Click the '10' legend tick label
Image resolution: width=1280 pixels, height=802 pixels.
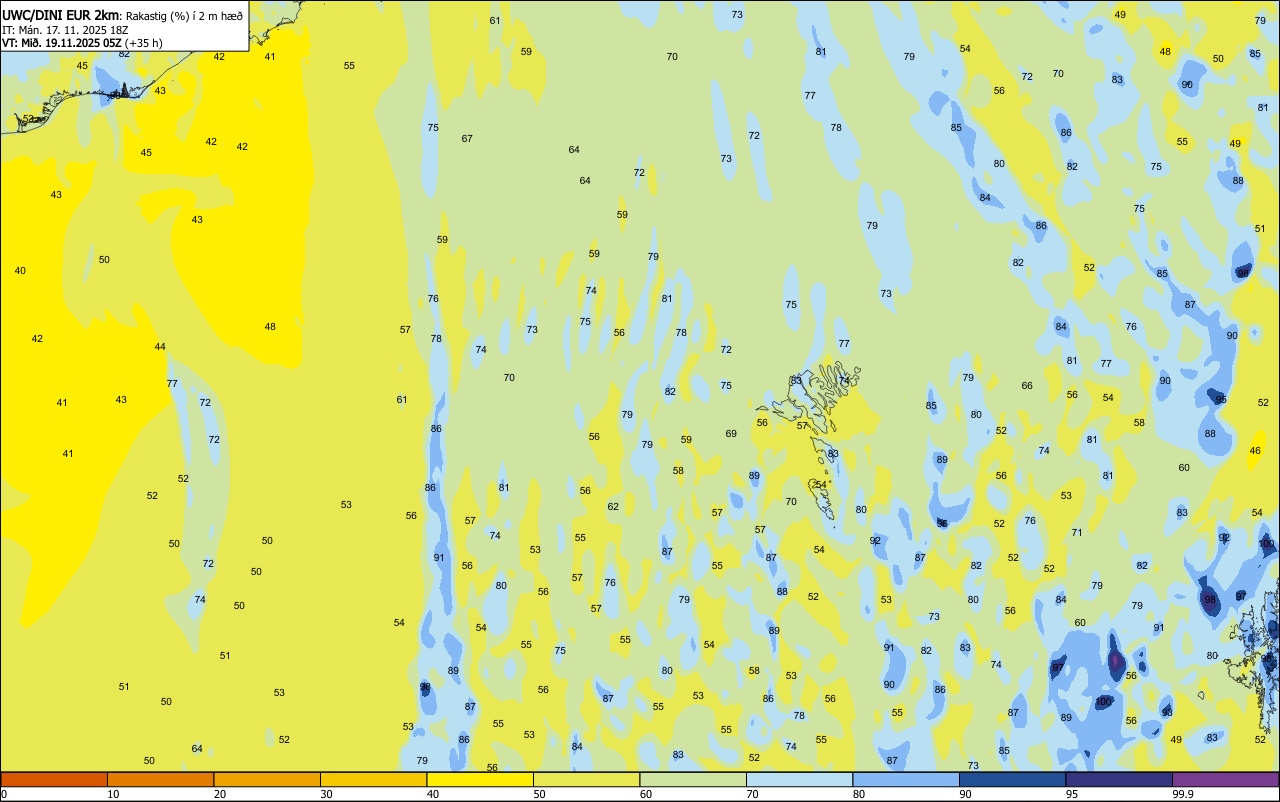coord(113,794)
